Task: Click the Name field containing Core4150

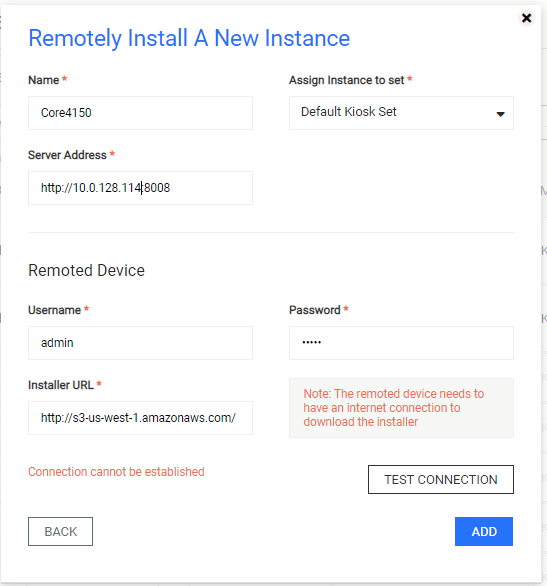Action: click(140, 113)
